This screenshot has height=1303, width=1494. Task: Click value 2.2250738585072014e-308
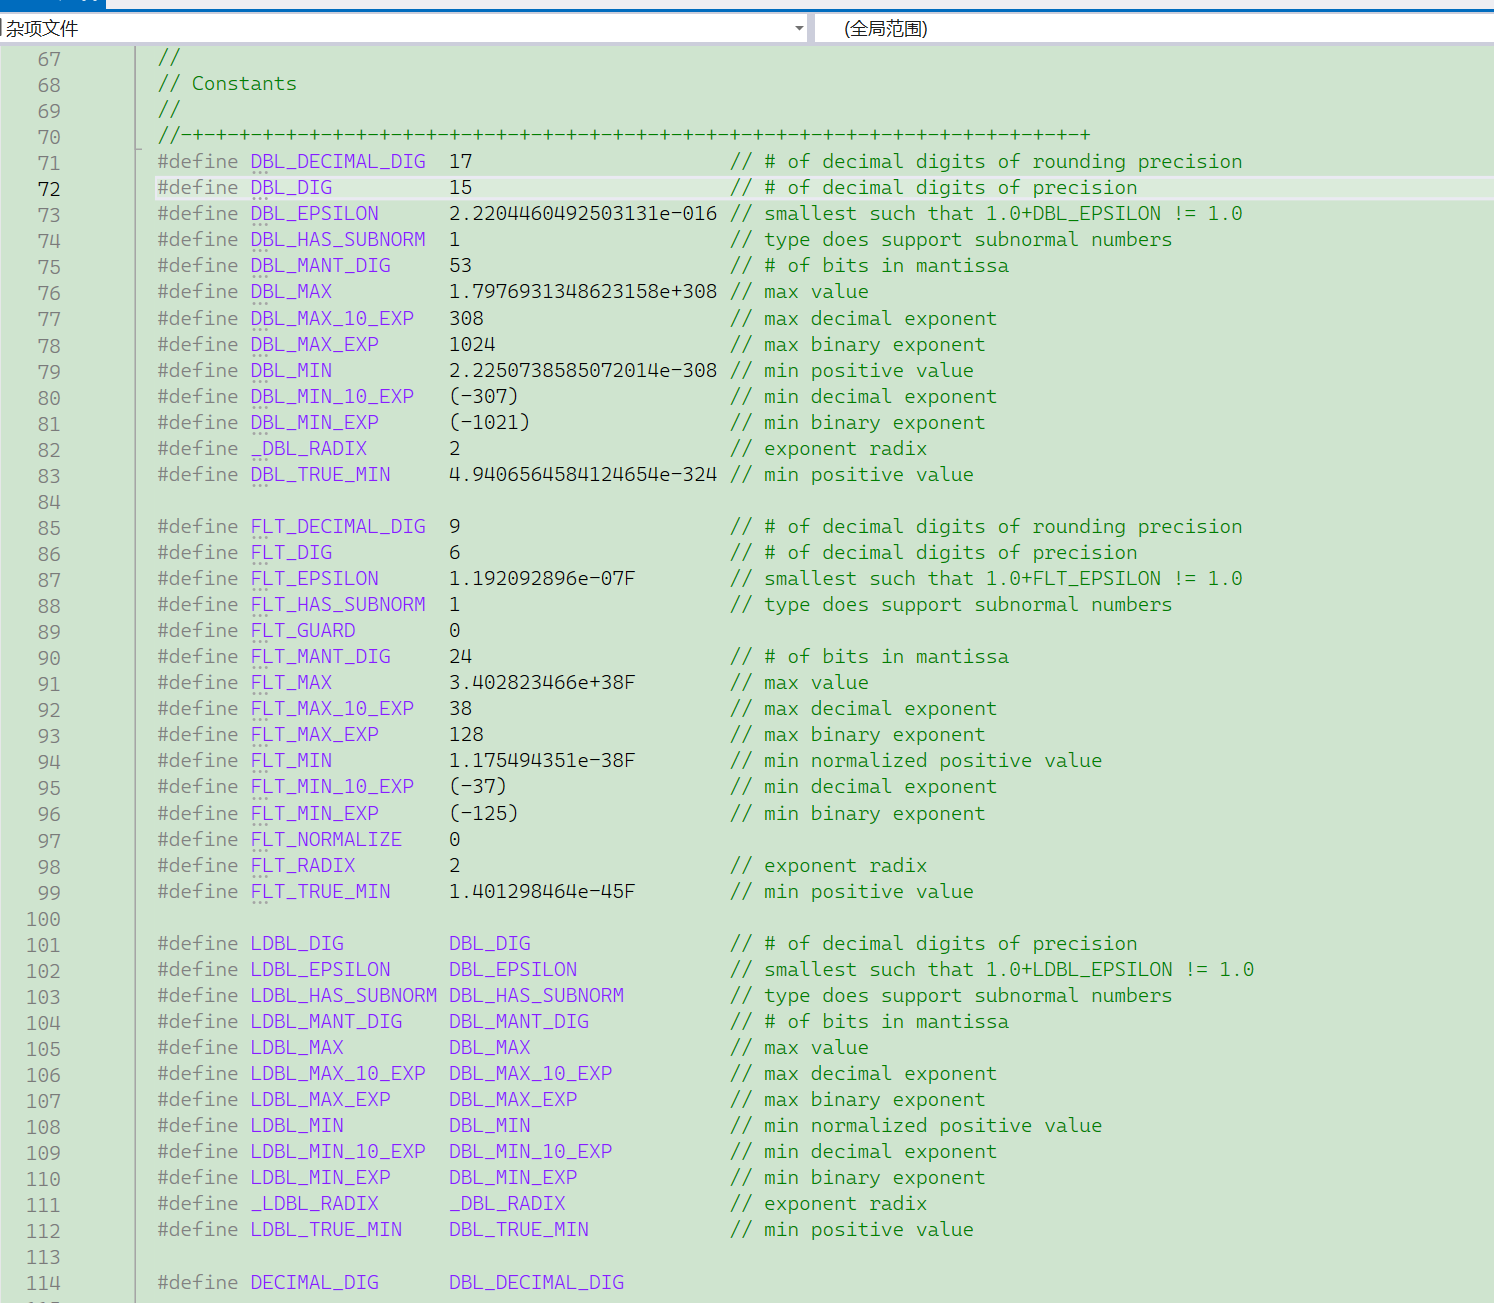point(583,370)
